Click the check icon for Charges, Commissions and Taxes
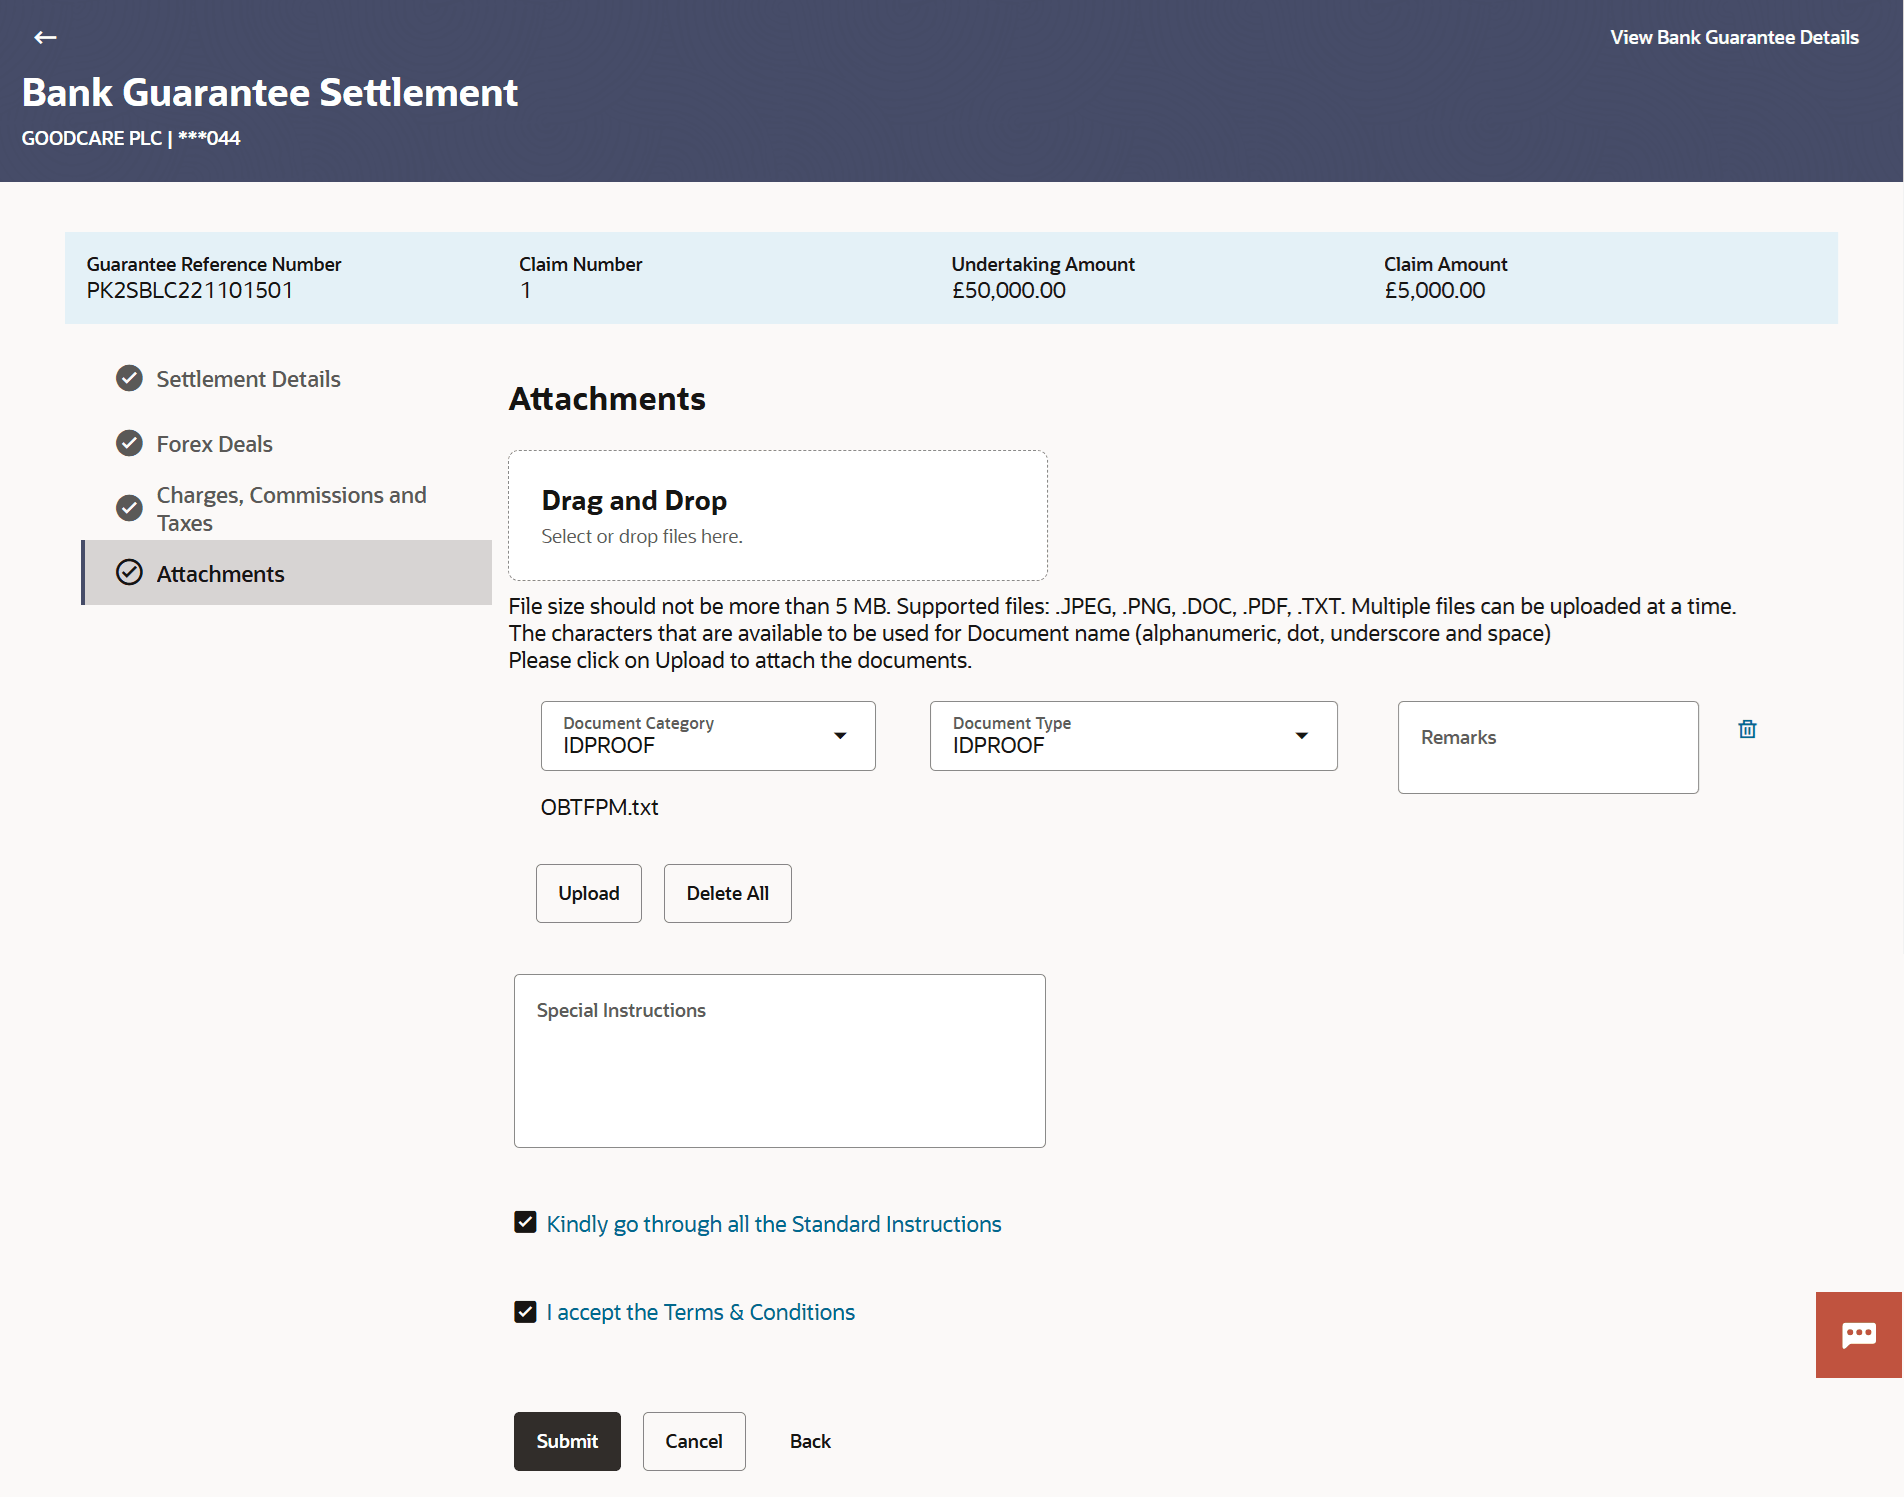Screen dimensions: 1904x1497 tap(129, 508)
